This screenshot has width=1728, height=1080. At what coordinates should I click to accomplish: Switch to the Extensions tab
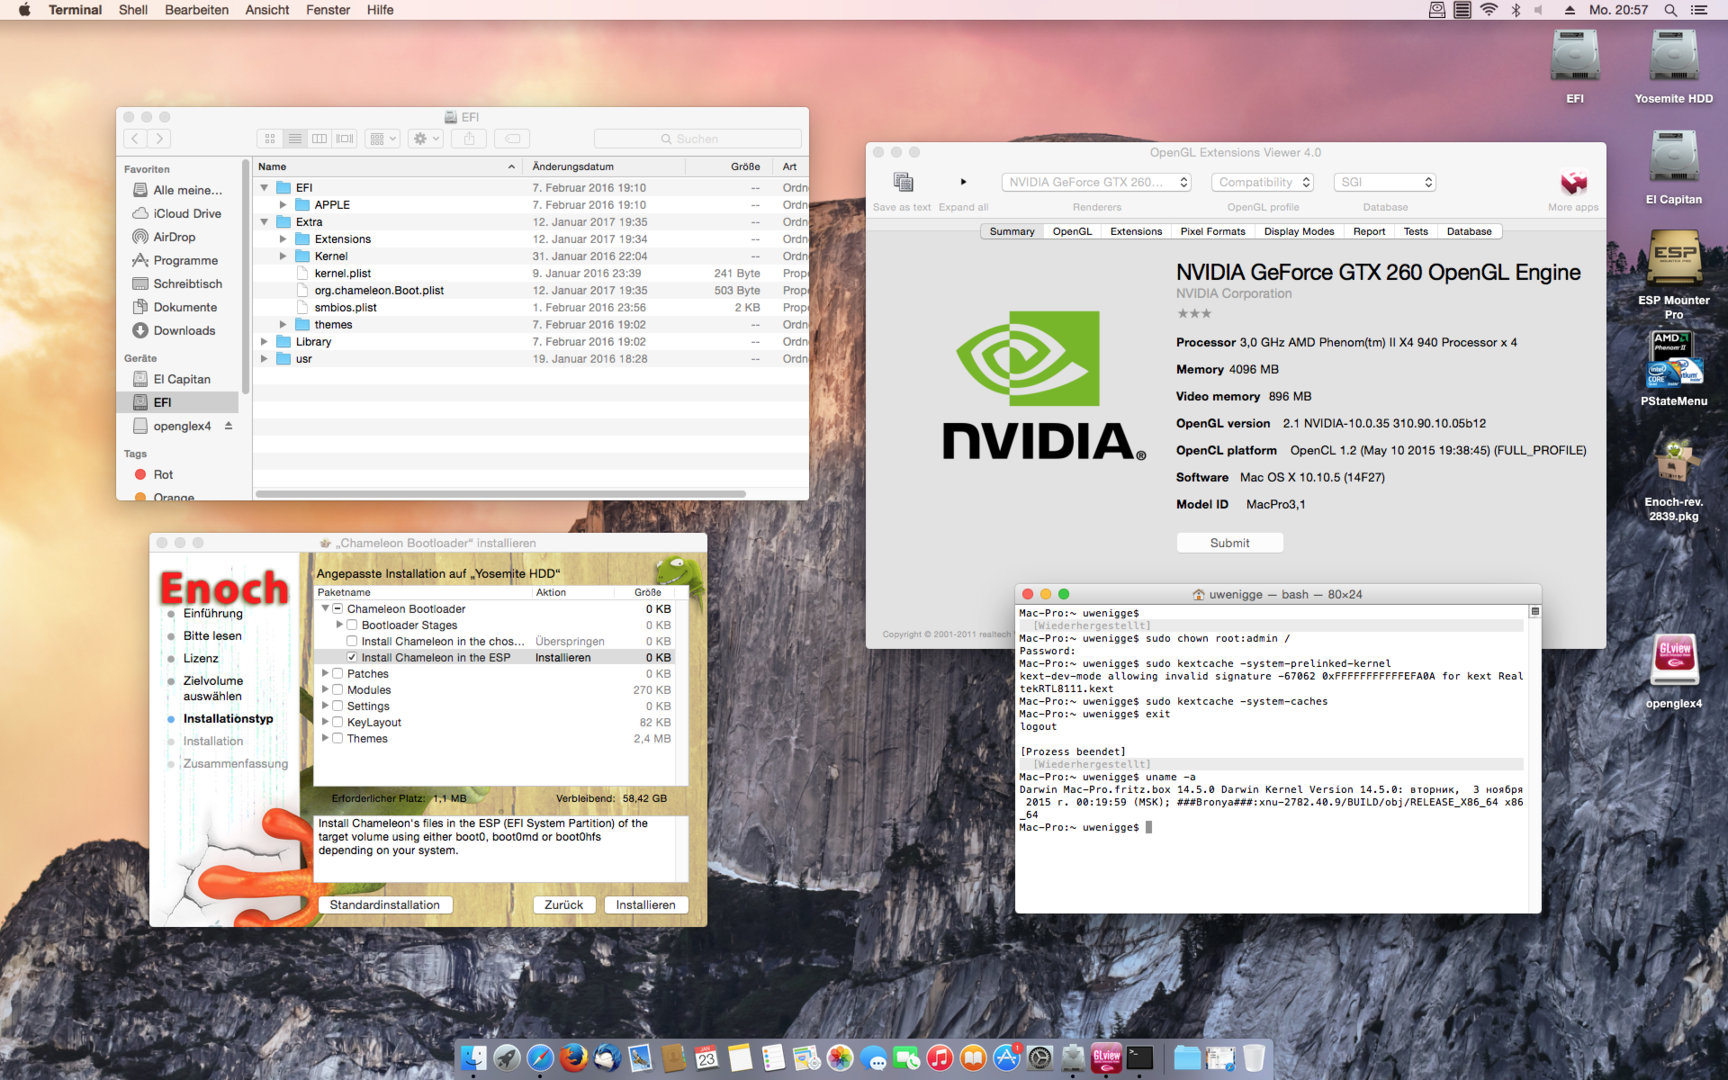click(x=1135, y=231)
